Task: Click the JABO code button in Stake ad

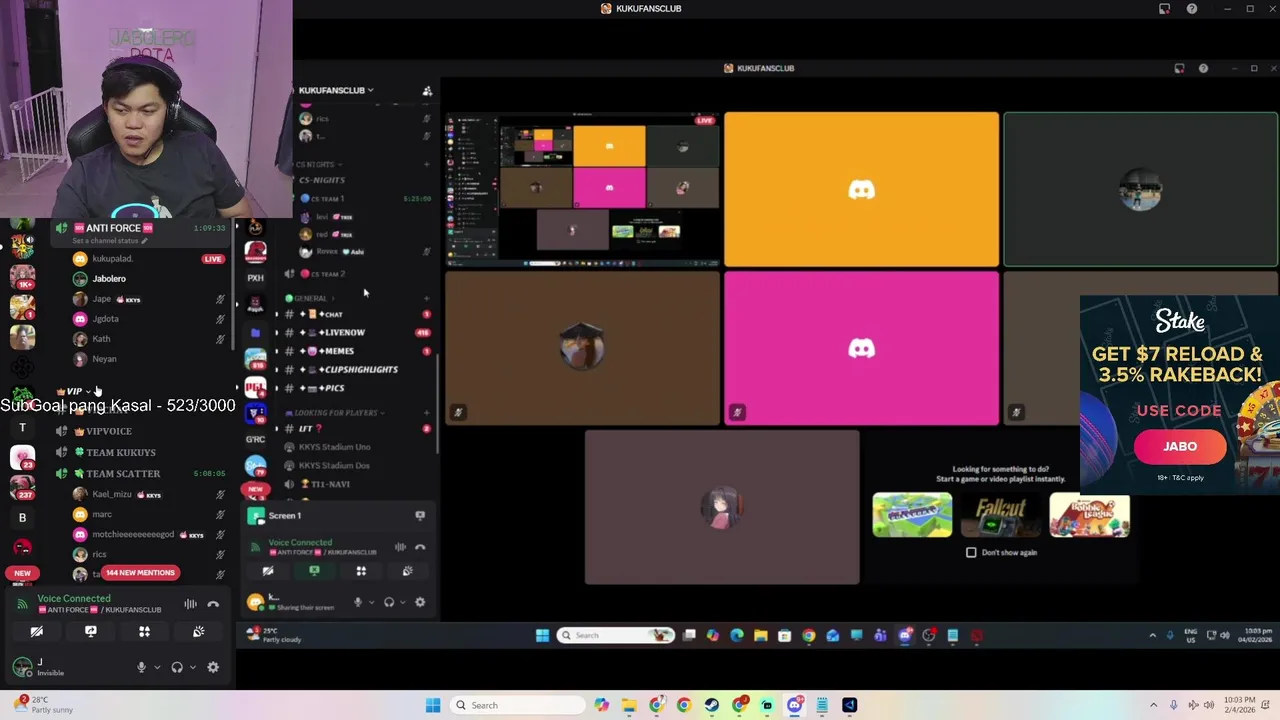Action: (x=1180, y=447)
